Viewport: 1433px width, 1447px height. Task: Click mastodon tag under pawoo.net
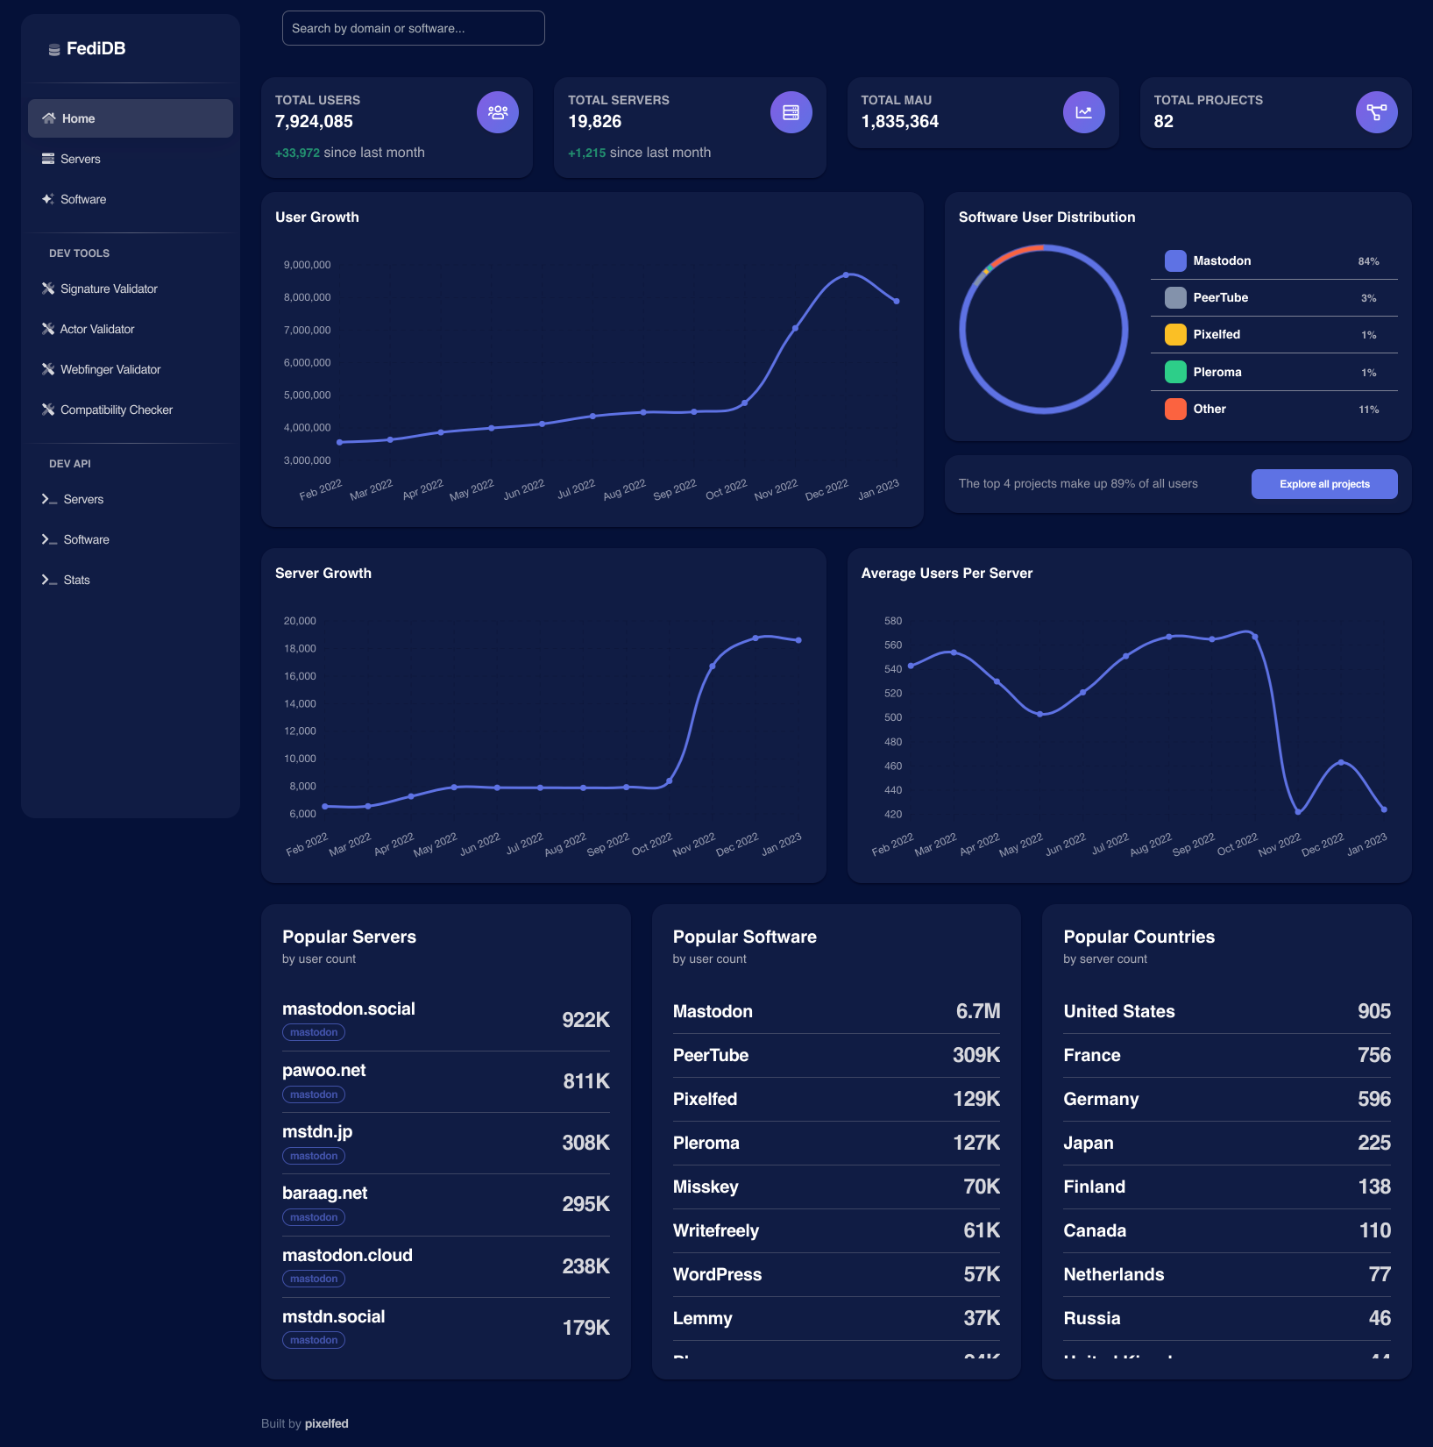pos(314,1095)
